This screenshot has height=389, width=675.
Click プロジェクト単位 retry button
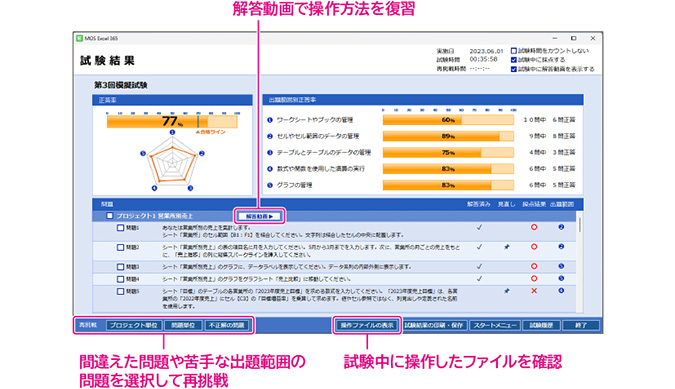click(x=133, y=325)
